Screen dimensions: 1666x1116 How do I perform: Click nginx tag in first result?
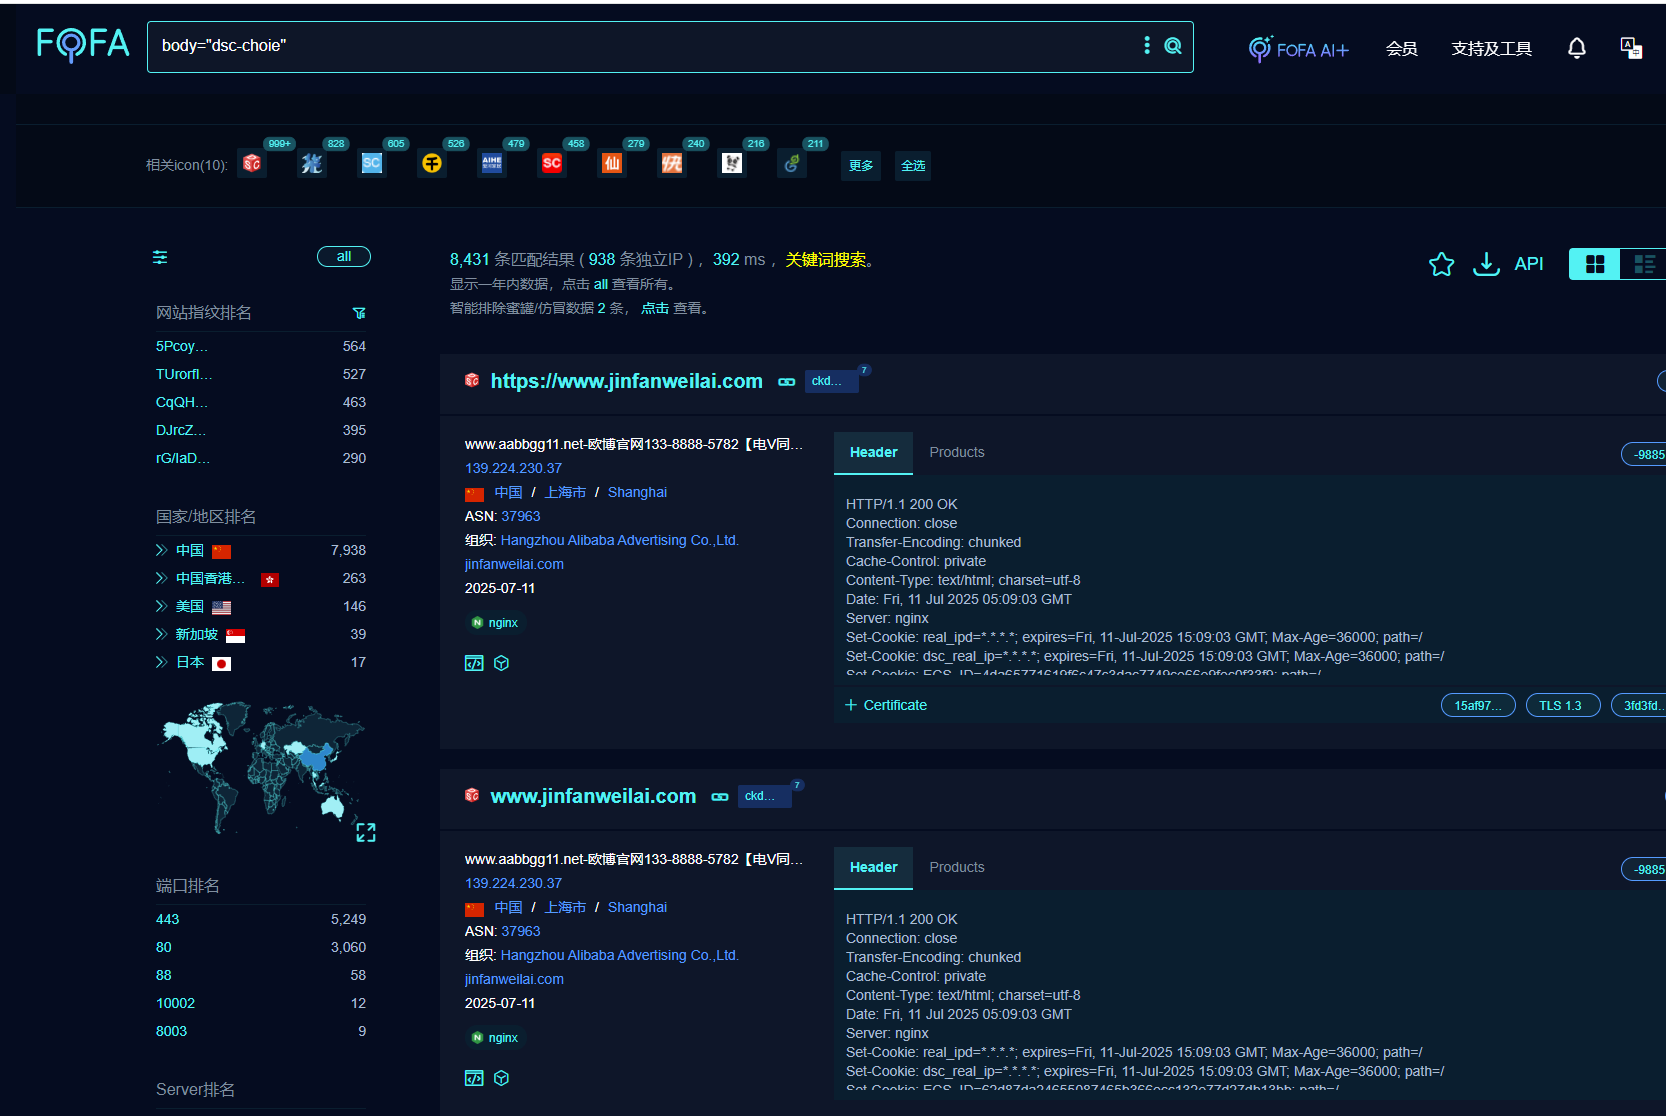[x=495, y=622]
